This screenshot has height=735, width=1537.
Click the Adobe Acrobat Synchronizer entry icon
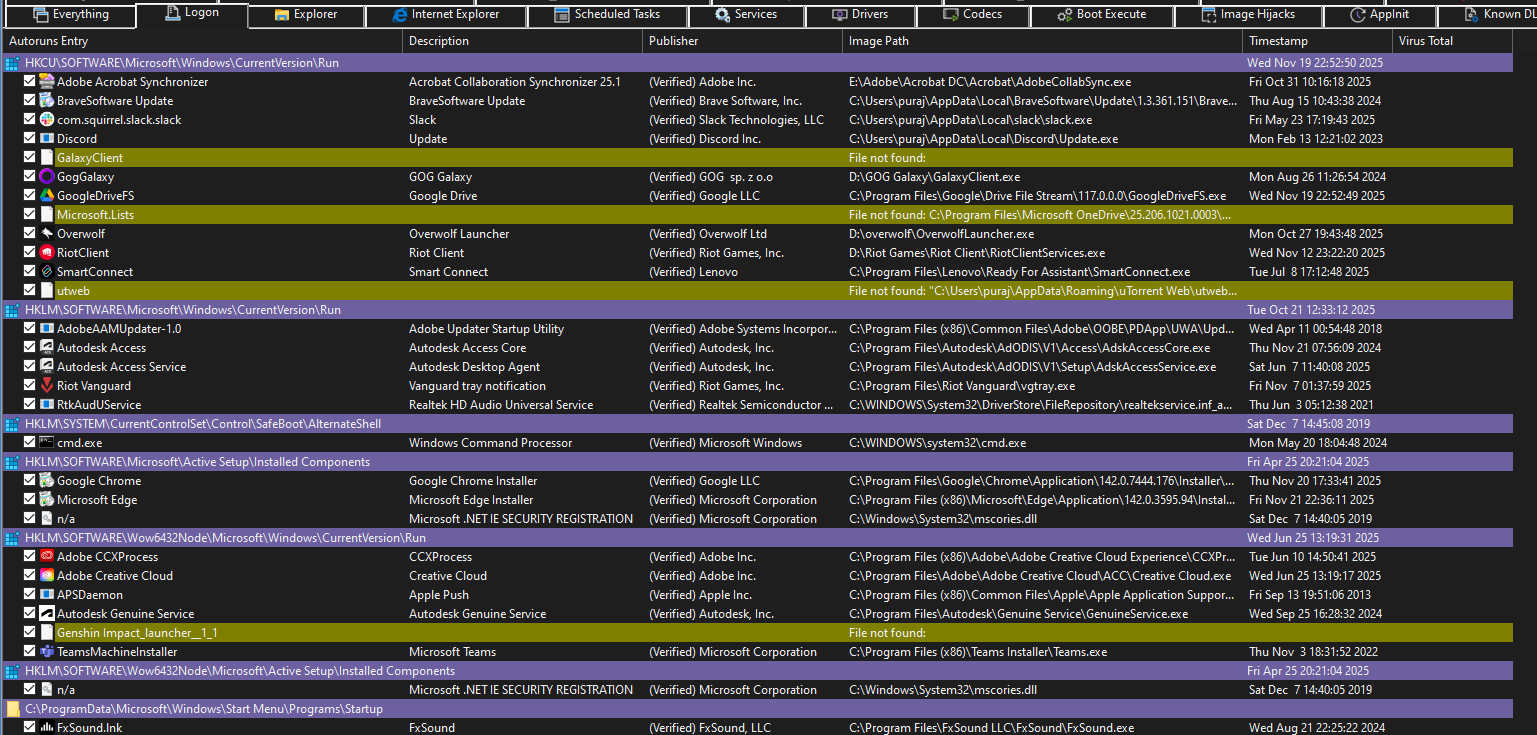(x=46, y=82)
